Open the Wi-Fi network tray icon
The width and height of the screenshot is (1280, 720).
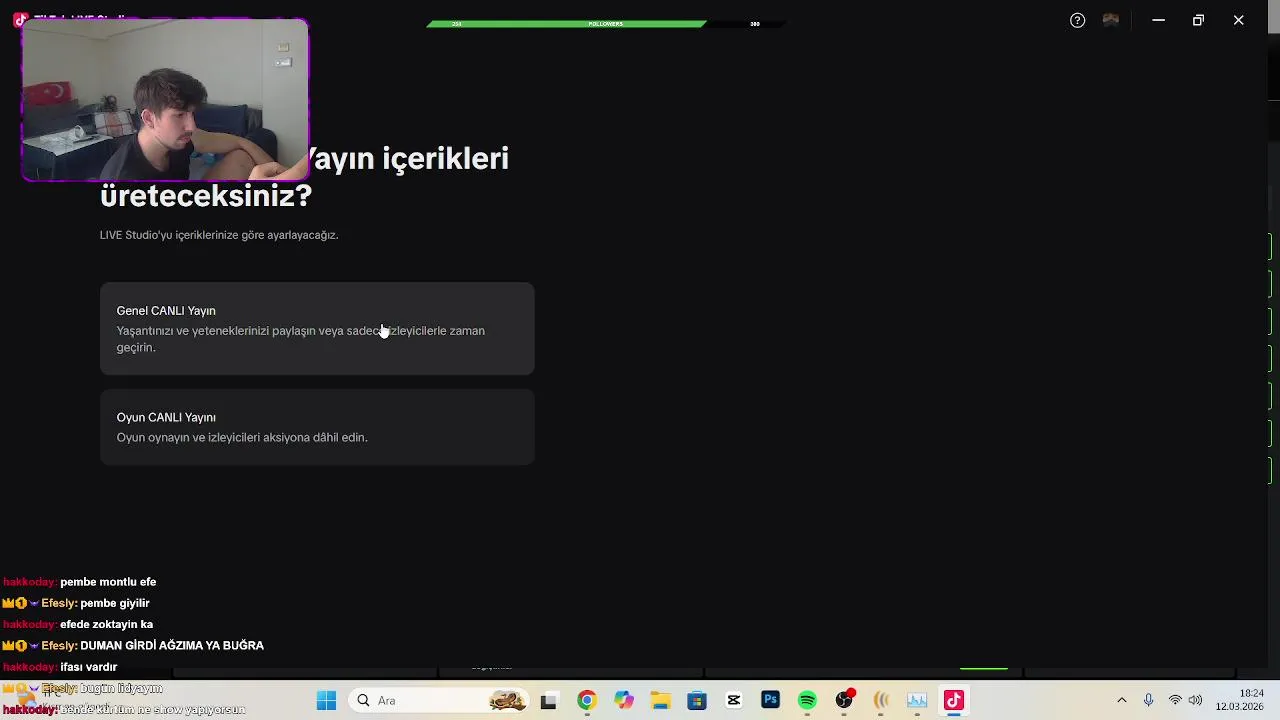[1175, 700]
